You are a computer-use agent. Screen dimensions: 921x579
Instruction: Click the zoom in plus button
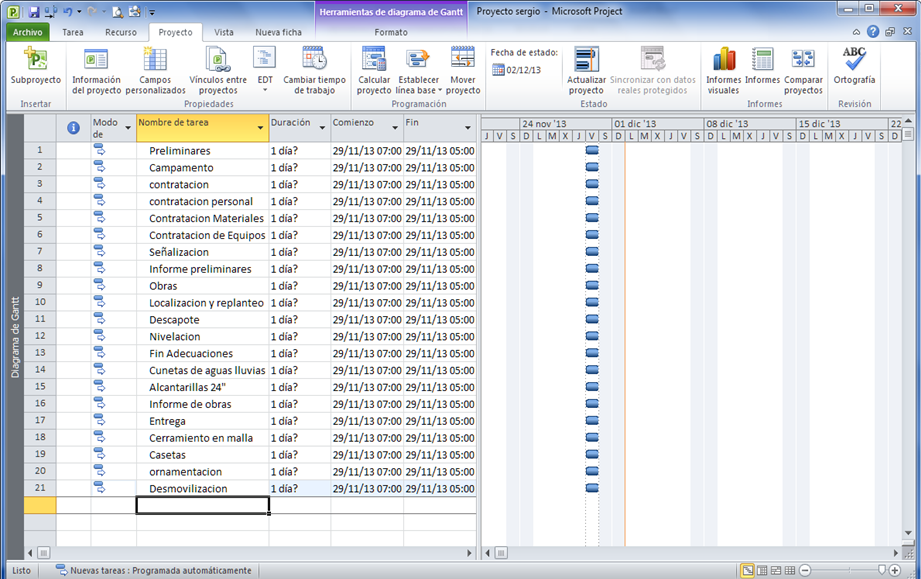[895, 570]
